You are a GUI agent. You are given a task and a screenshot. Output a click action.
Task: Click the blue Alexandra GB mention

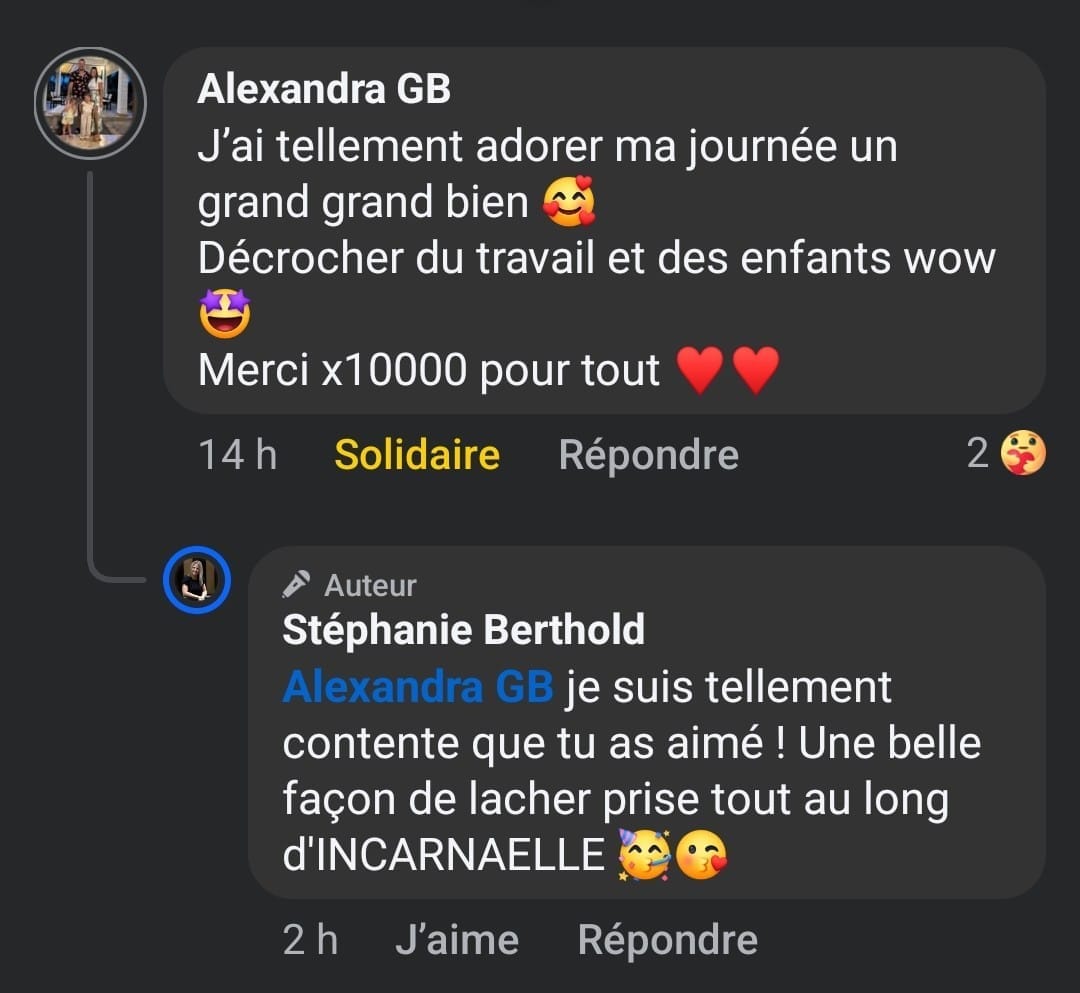tap(417, 688)
